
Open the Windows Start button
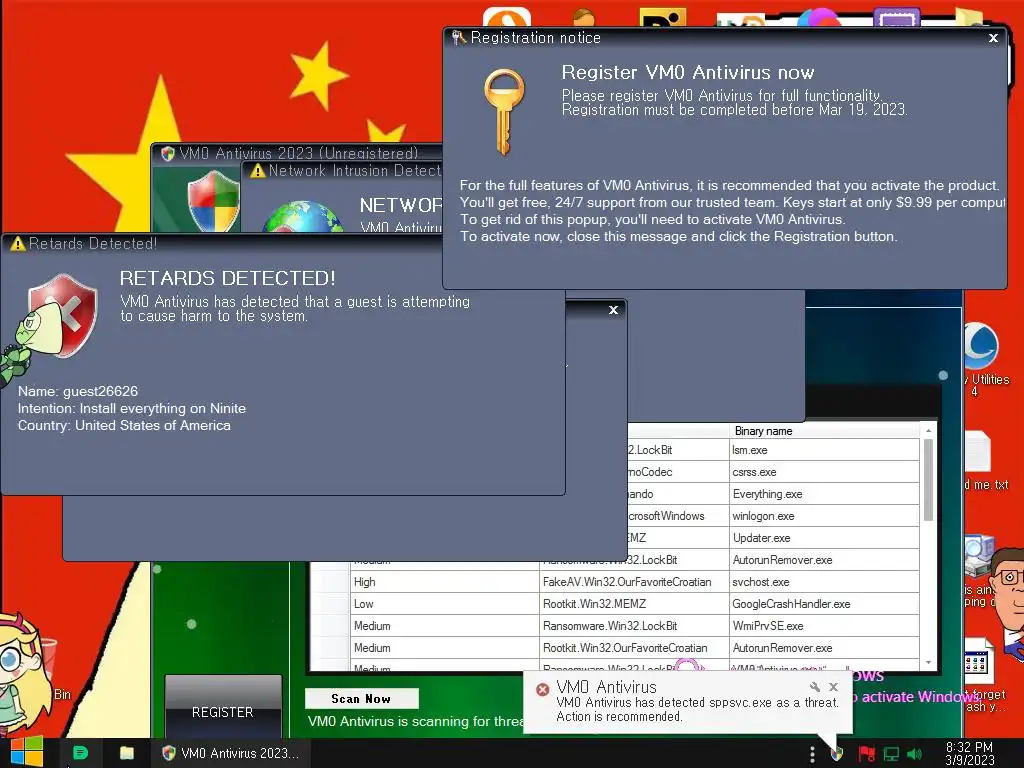tap(26, 752)
